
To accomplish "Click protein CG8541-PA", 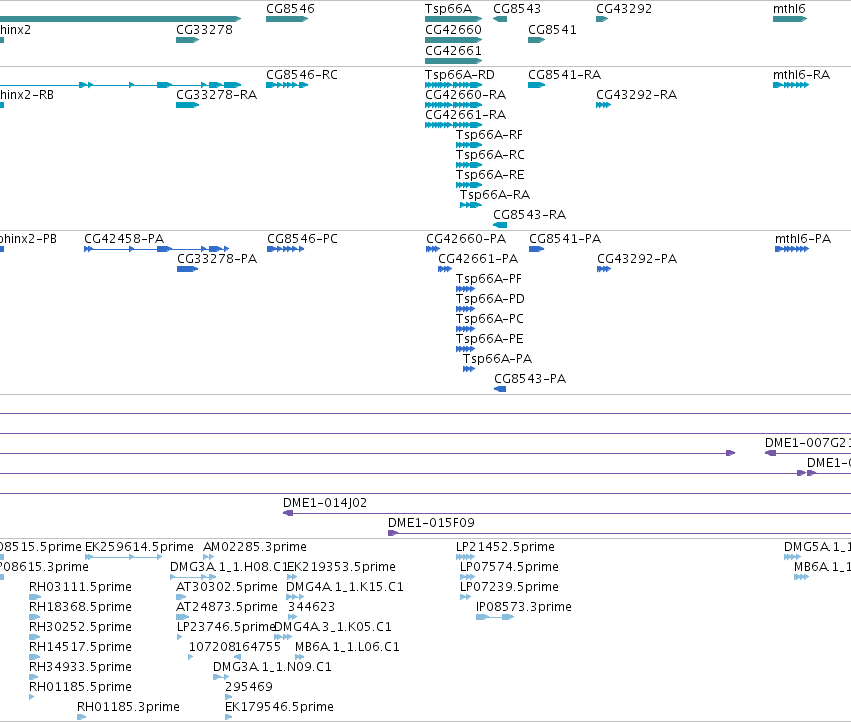I will click(x=565, y=239).
